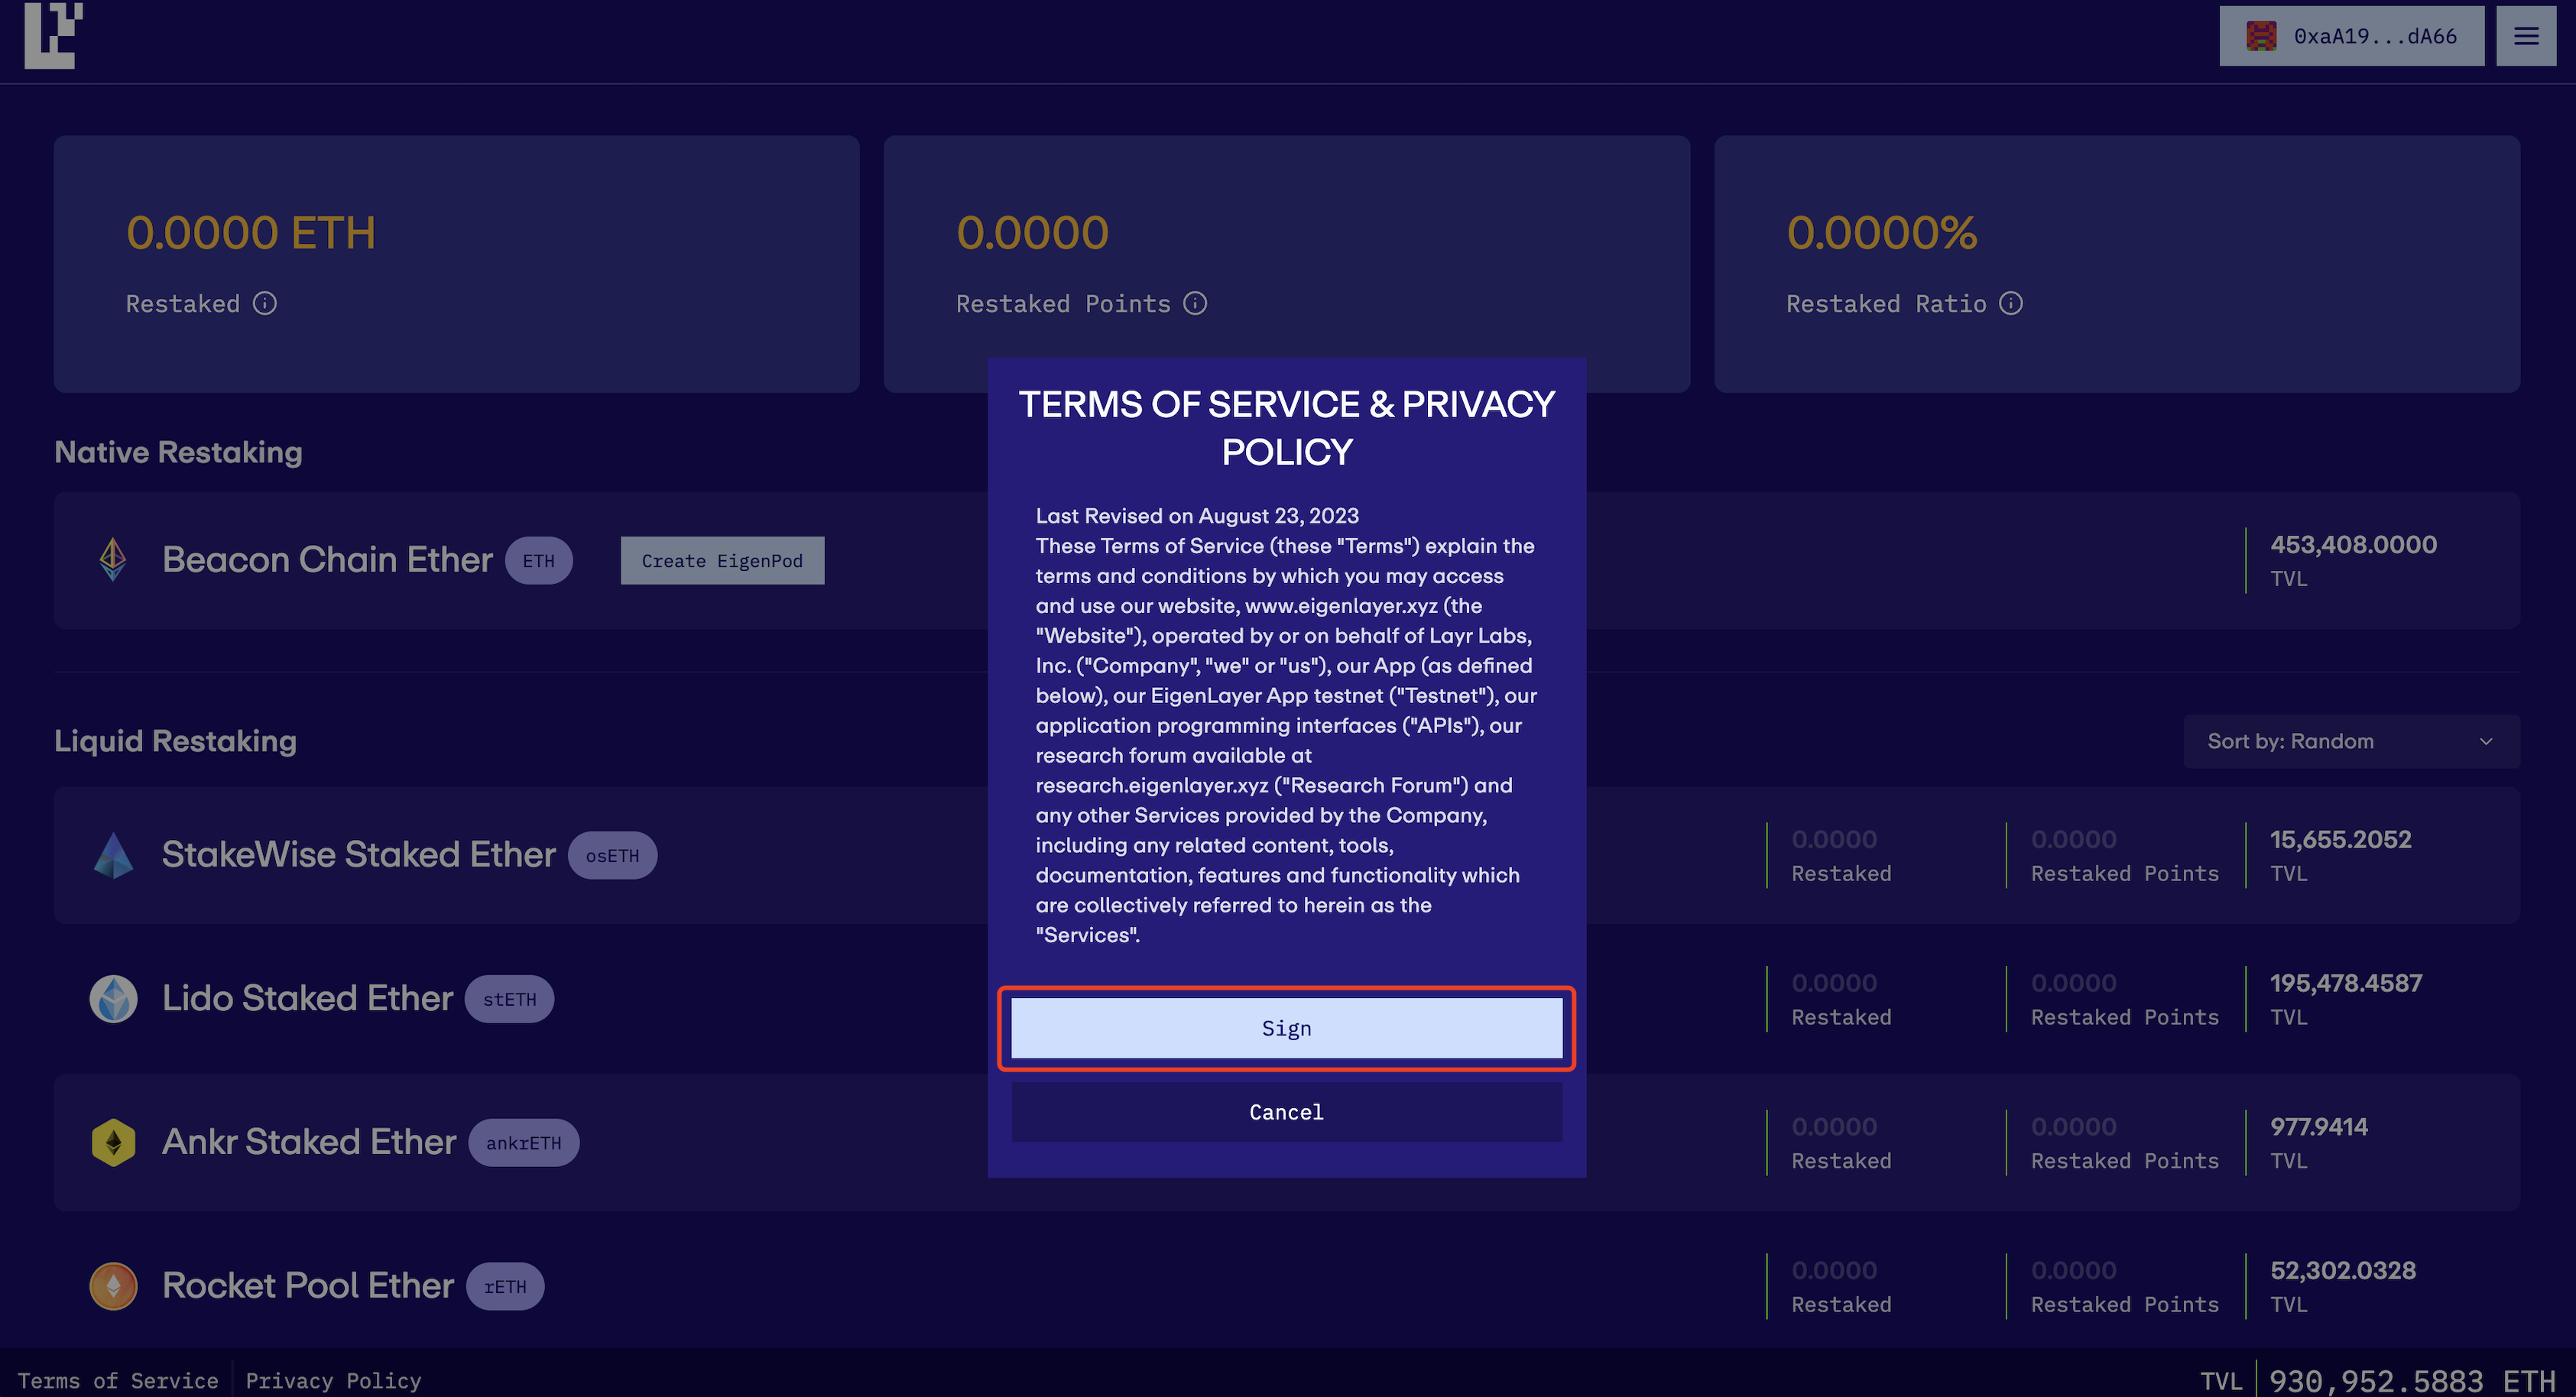
Task: Select the Beacon Chain Ether token icon
Action: pyautogui.click(x=112, y=560)
